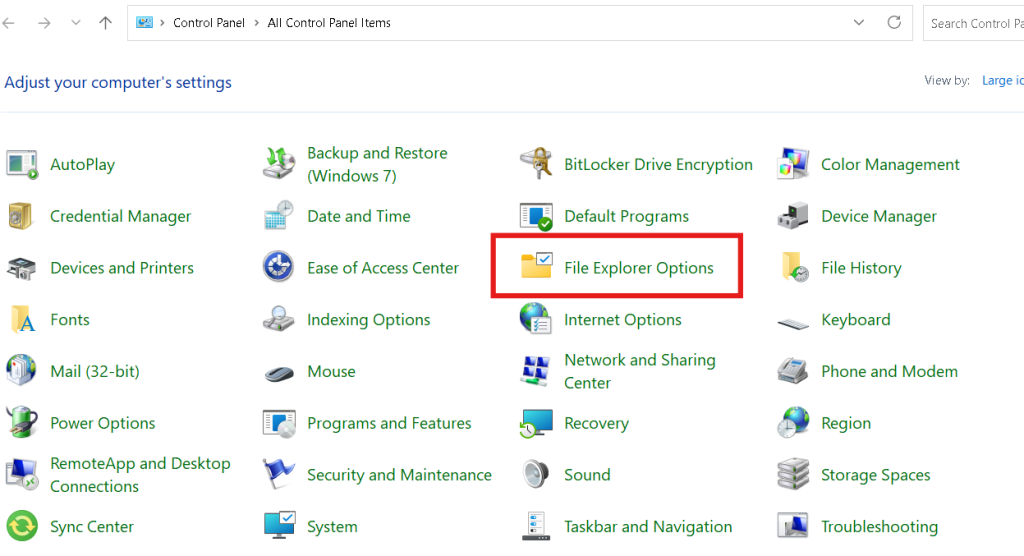
Task: Select All Control Panel Items breadcrumb
Action: click(x=329, y=23)
